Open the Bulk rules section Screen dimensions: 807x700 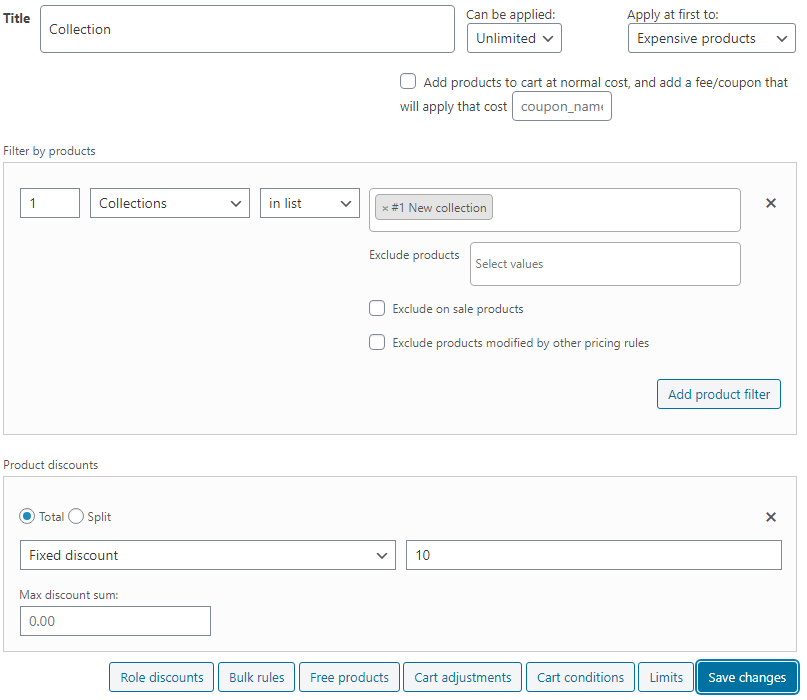click(256, 677)
